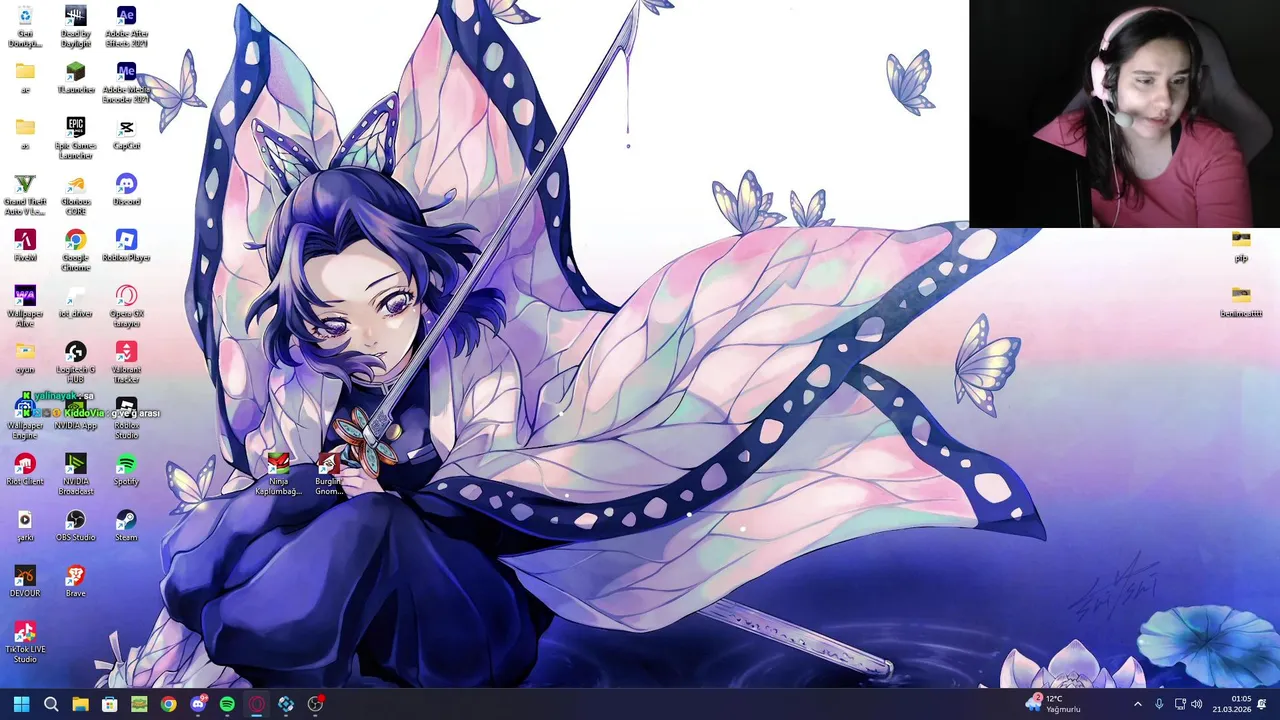
Task: Open Google Chrome from the taskbar
Action: coord(168,704)
